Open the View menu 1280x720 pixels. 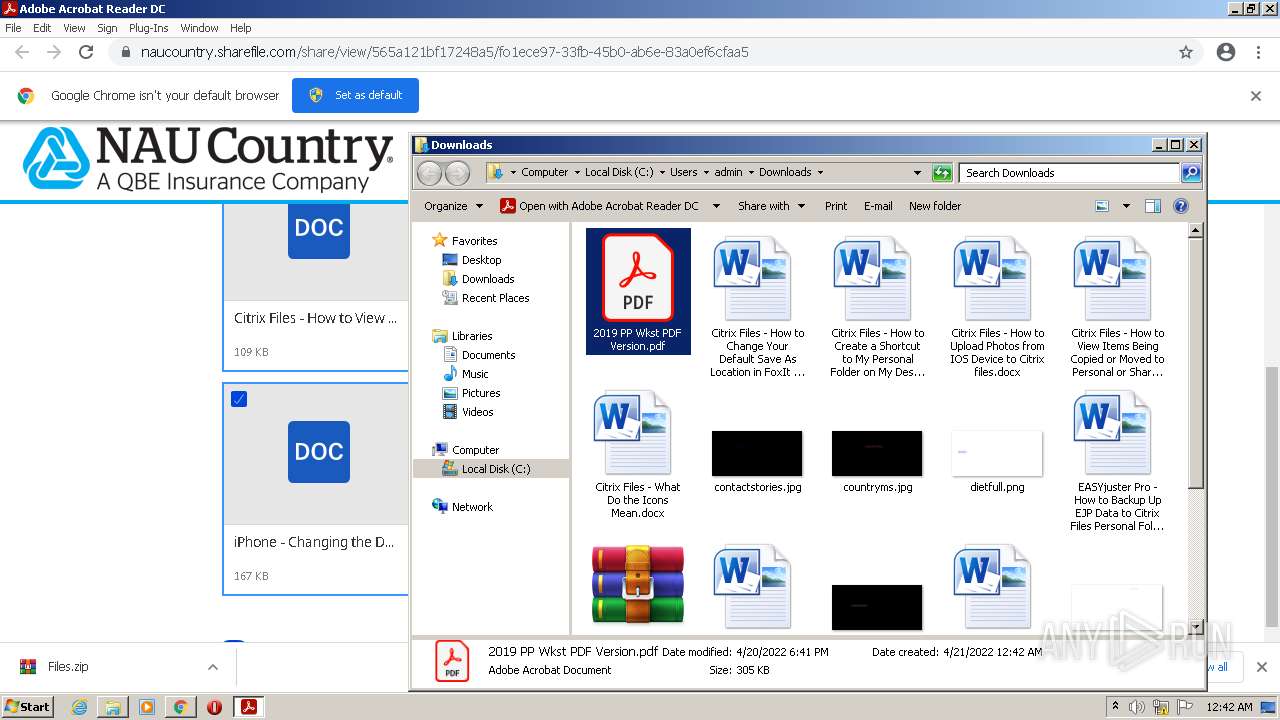click(x=74, y=28)
